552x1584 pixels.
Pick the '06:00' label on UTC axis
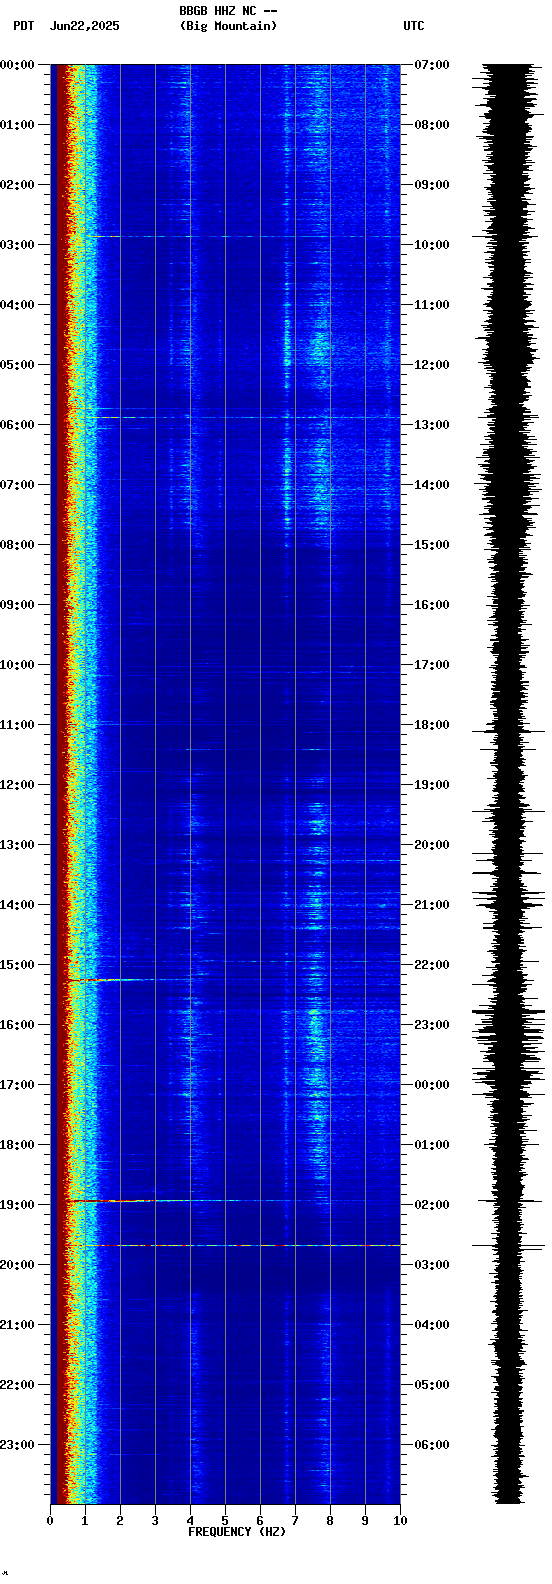pos(432,1445)
